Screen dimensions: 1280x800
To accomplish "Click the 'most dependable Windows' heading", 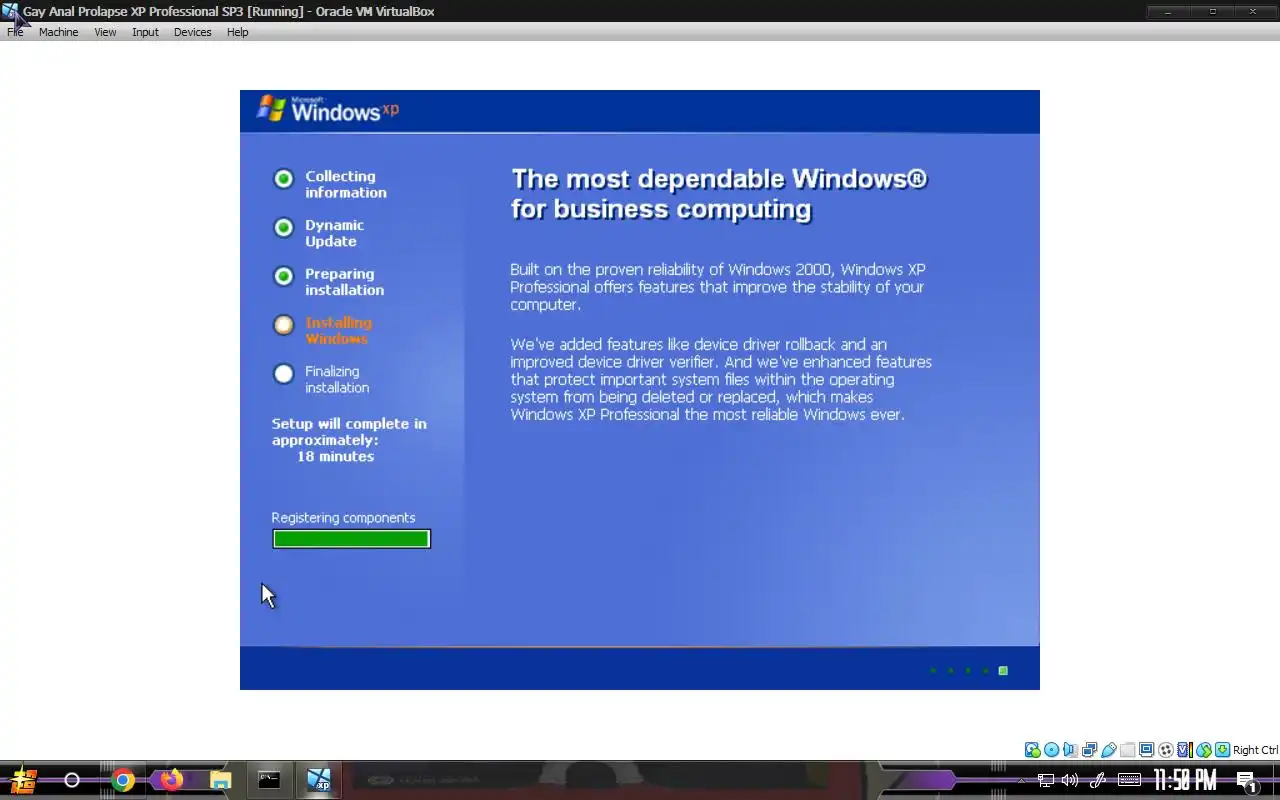I will click(x=719, y=194).
